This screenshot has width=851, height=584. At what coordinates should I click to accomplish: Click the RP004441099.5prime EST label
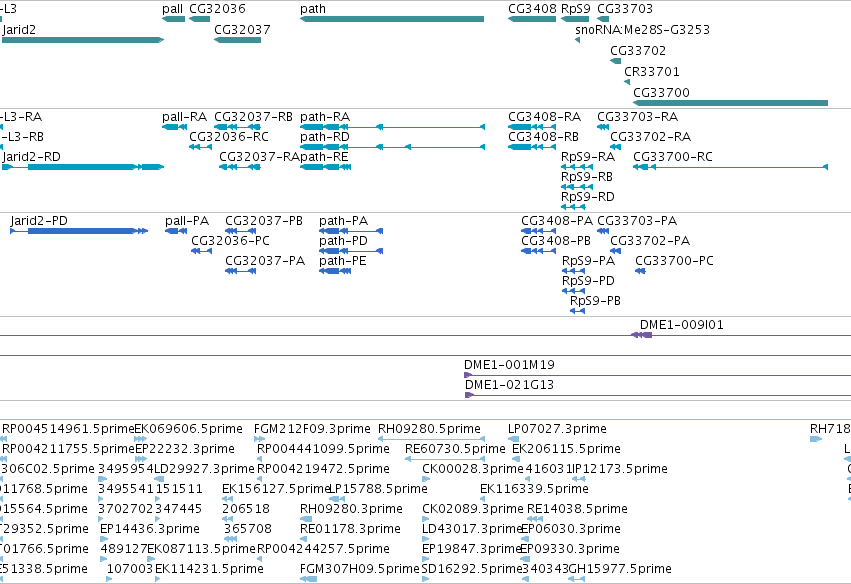pyautogui.click(x=323, y=449)
